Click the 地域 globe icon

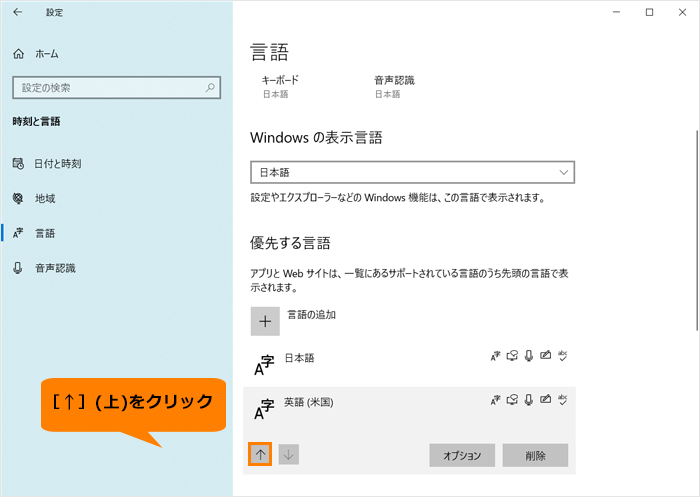click(18, 198)
